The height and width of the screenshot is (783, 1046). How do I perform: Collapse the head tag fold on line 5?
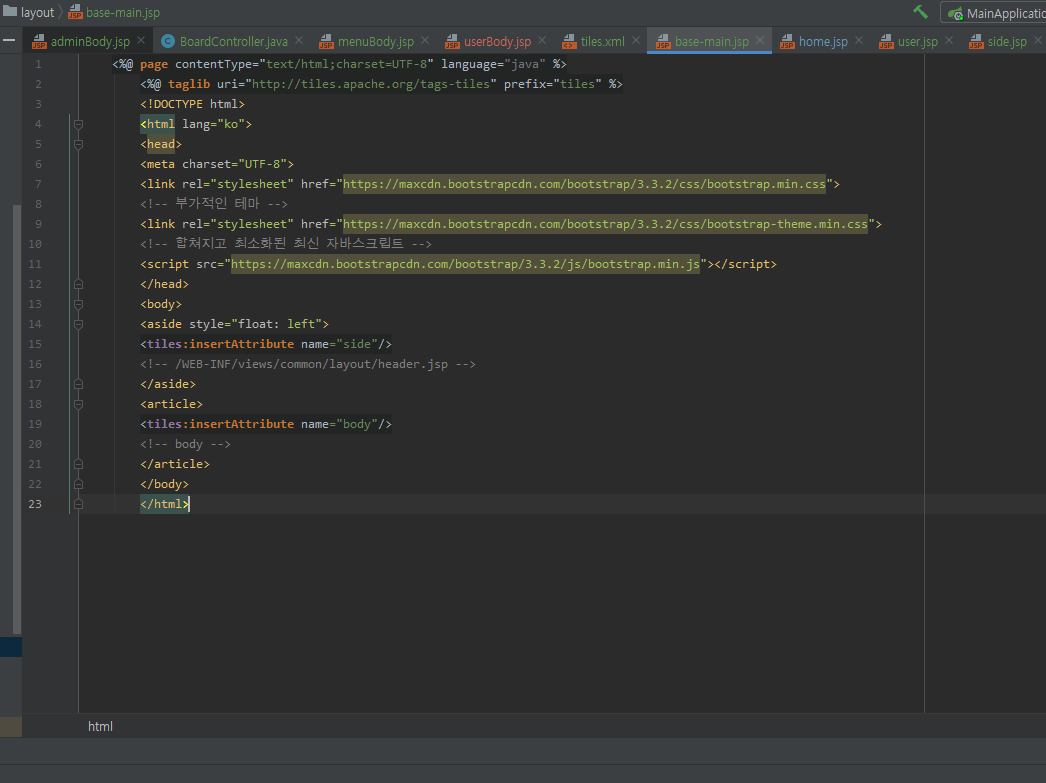coord(78,144)
